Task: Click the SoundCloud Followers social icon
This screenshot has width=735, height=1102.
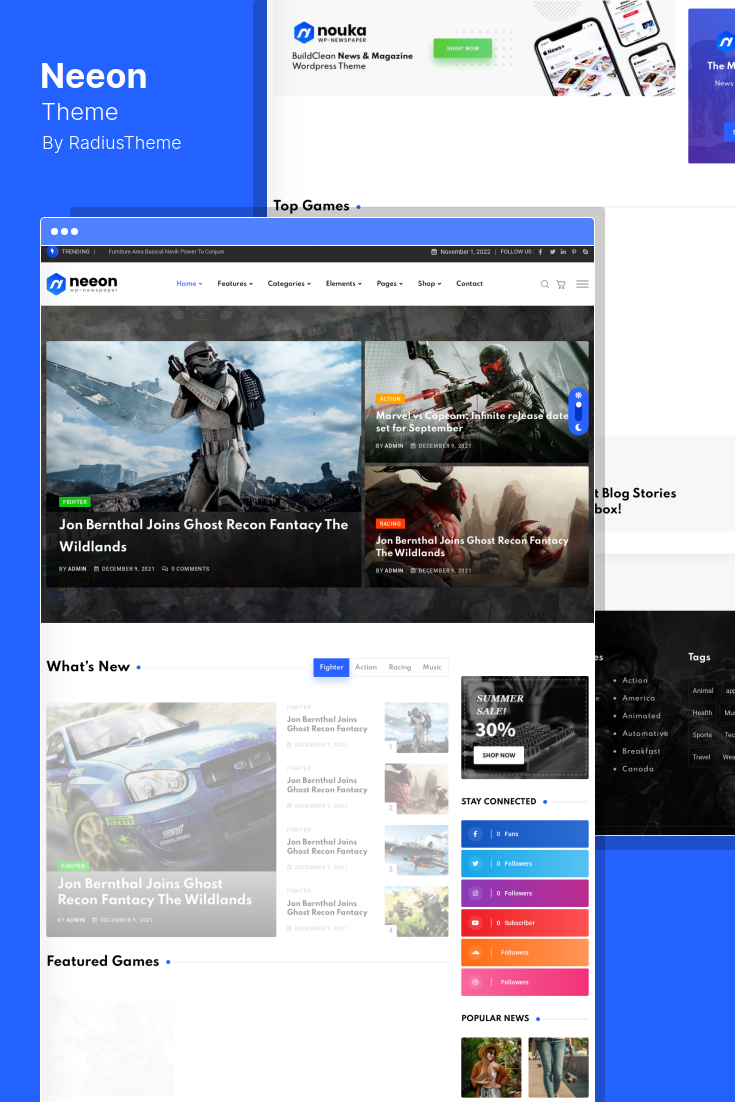Action: [x=476, y=952]
